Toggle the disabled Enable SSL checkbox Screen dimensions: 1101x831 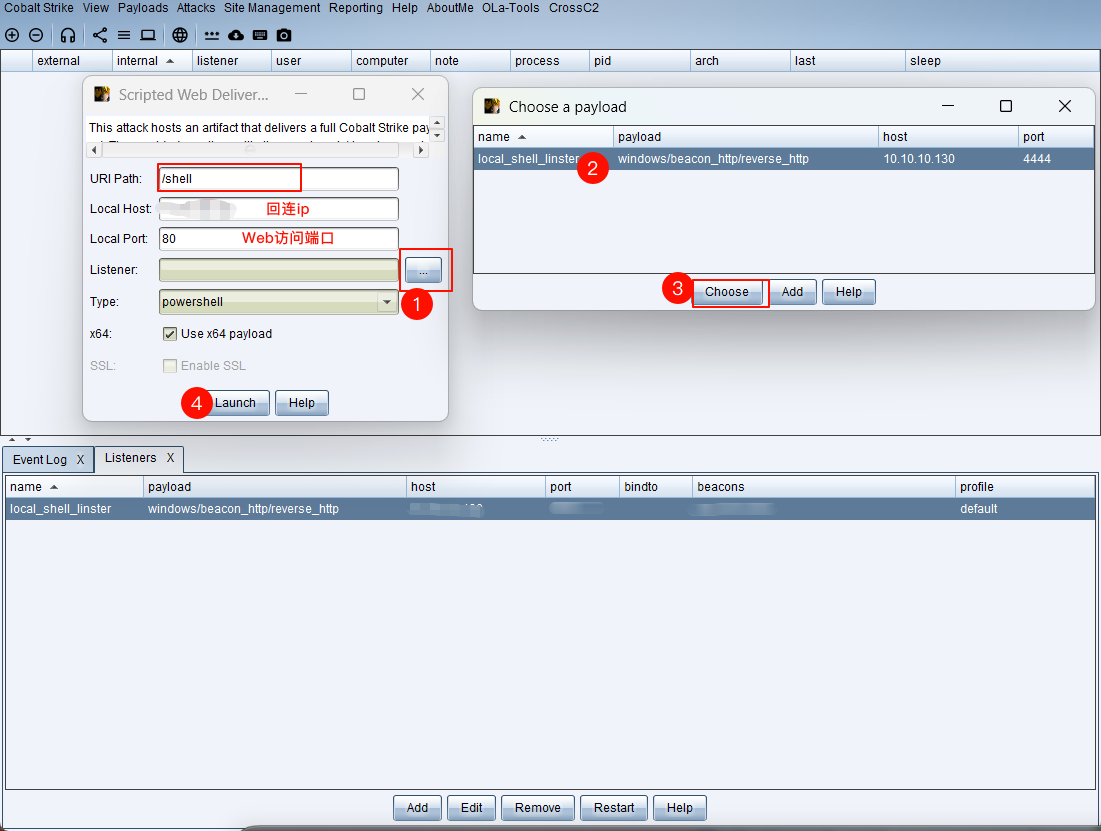tap(169, 365)
